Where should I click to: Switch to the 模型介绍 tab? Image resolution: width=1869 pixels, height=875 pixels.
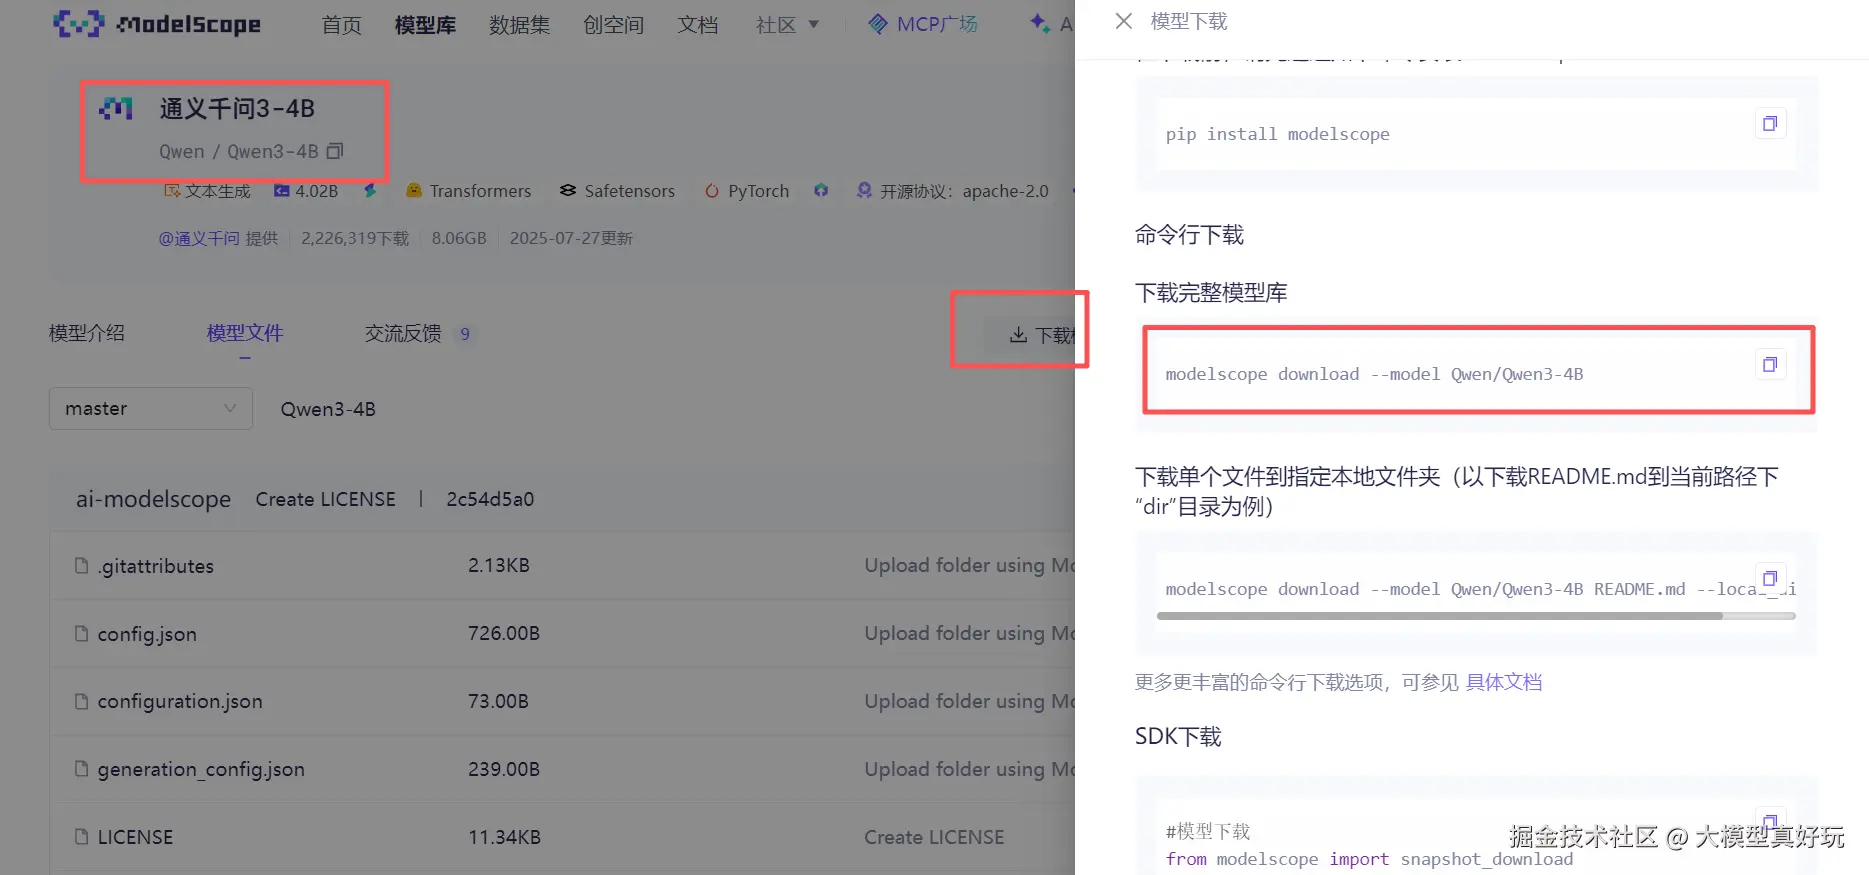pyautogui.click(x=87, y=333)
